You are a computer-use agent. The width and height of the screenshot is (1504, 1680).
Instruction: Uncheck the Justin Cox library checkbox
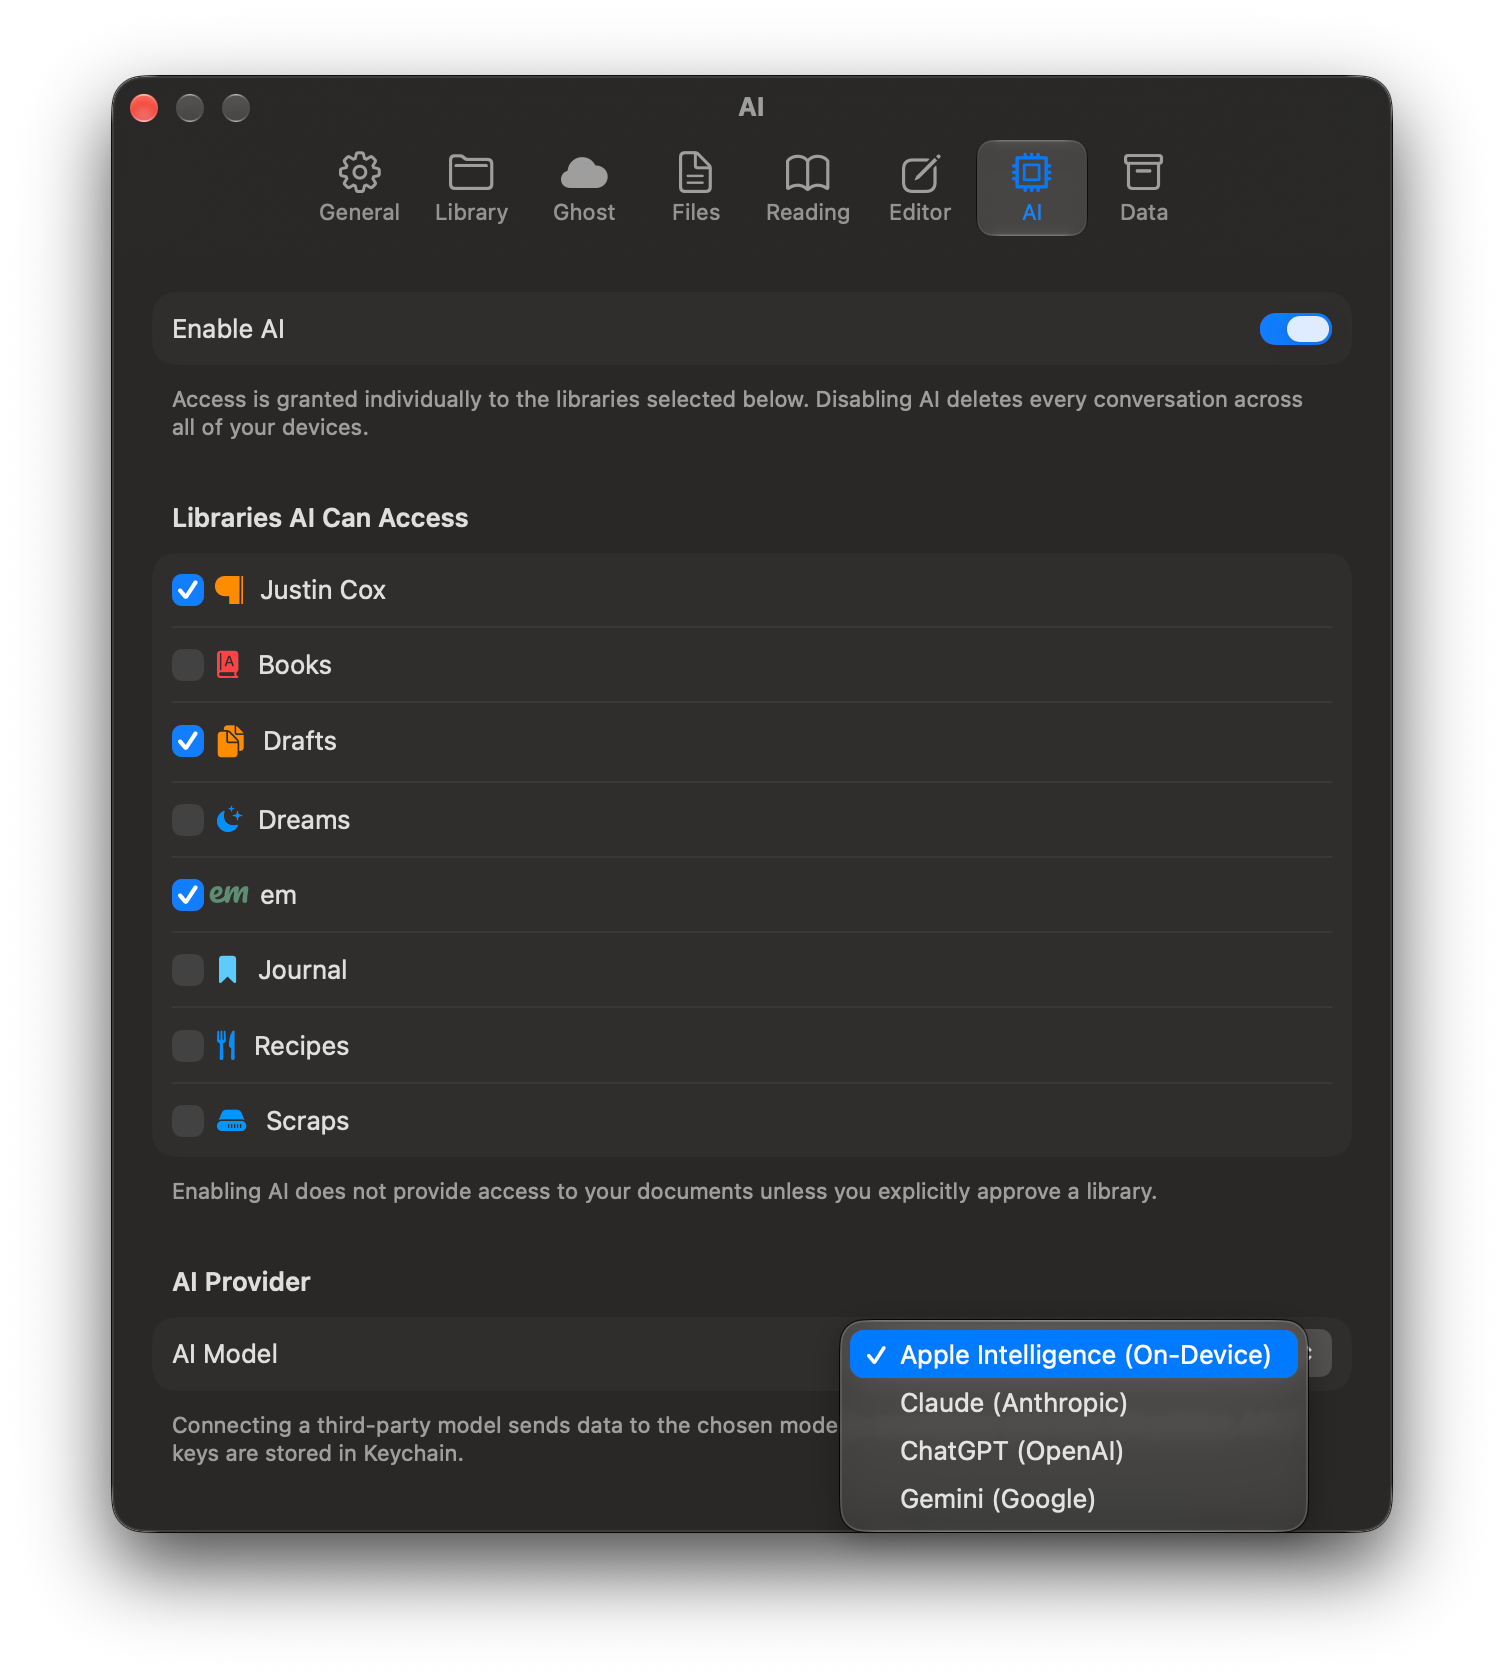tap(188, 590)
